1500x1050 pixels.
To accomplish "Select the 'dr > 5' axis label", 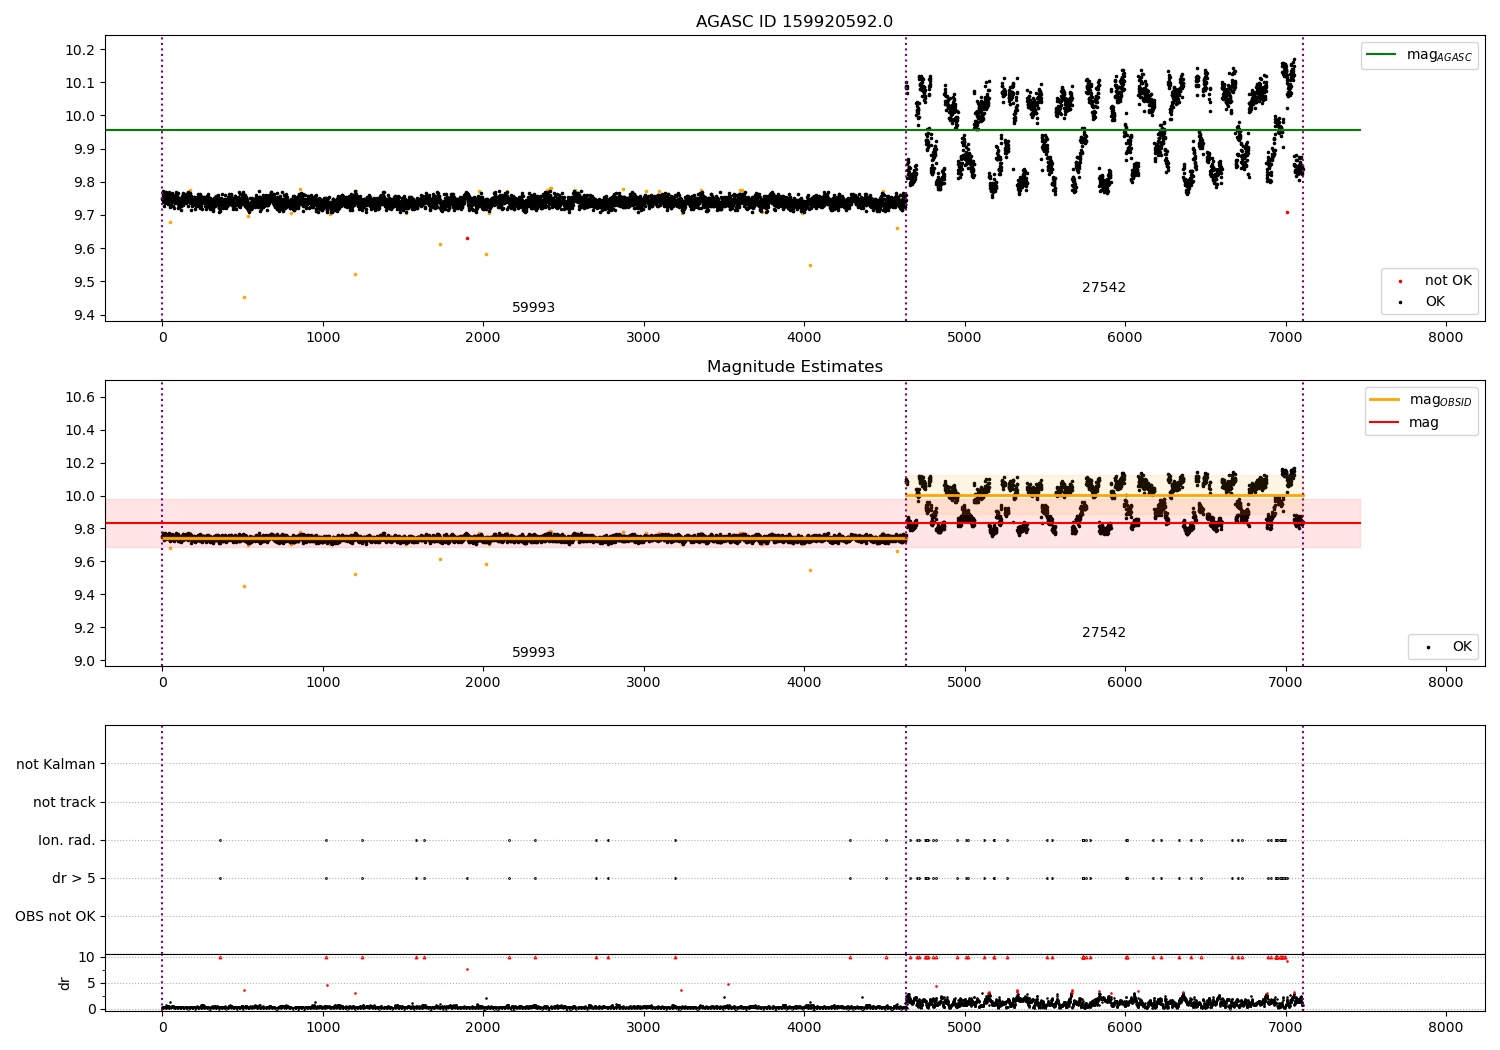I will [74, 879].
